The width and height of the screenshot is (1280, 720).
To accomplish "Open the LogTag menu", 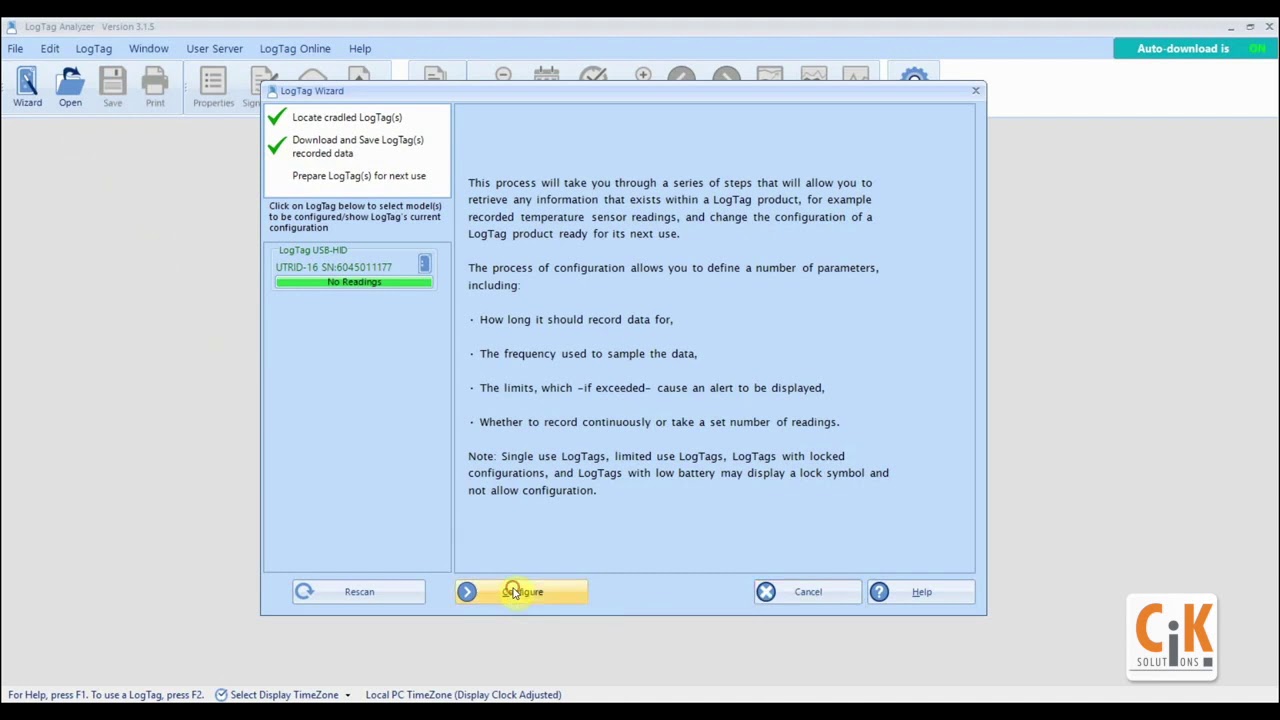I will [x=93, y=48].
